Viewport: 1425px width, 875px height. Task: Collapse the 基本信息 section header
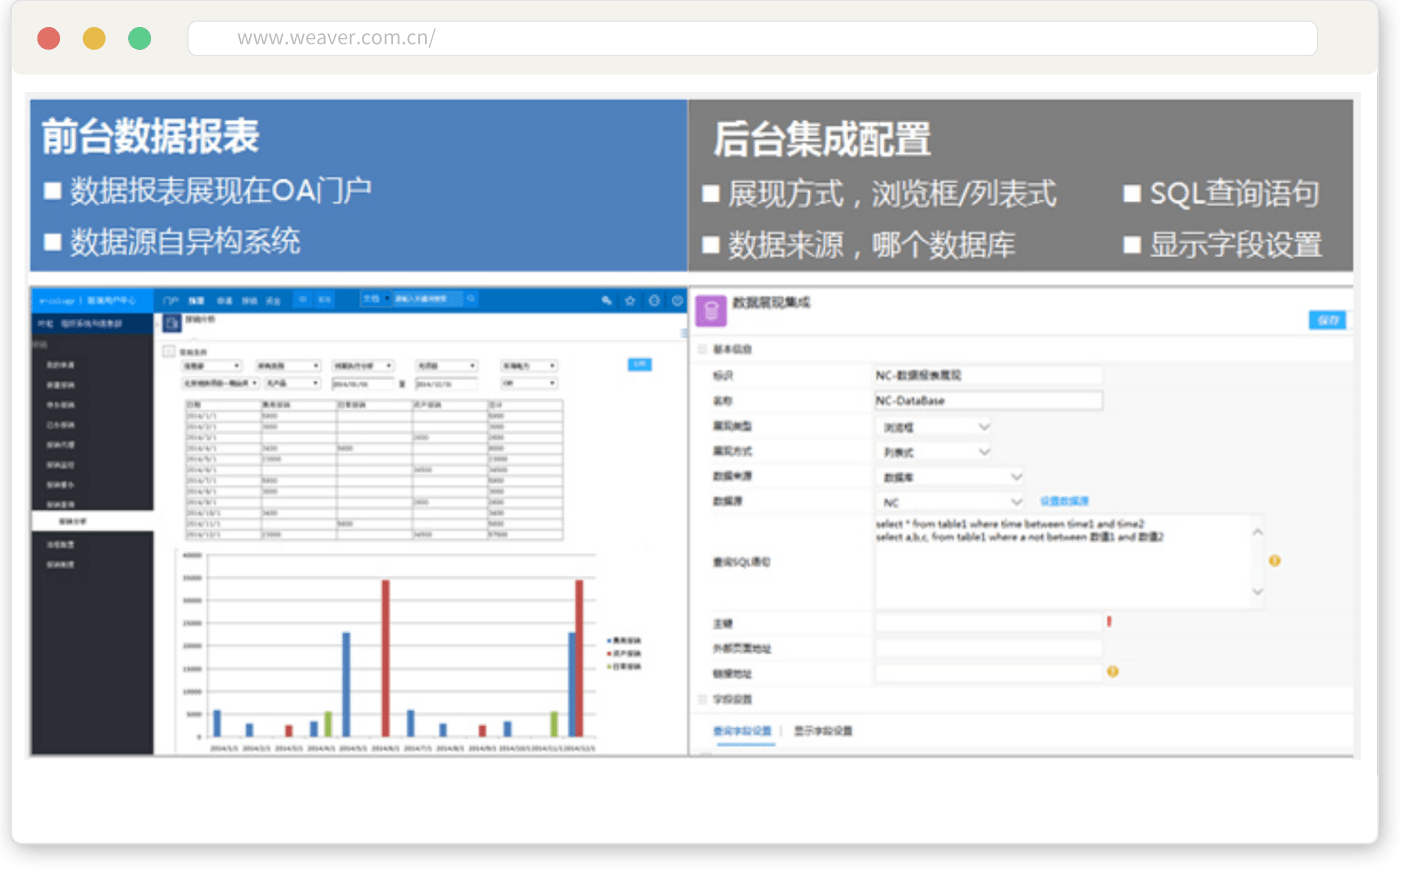coord(703,349)
